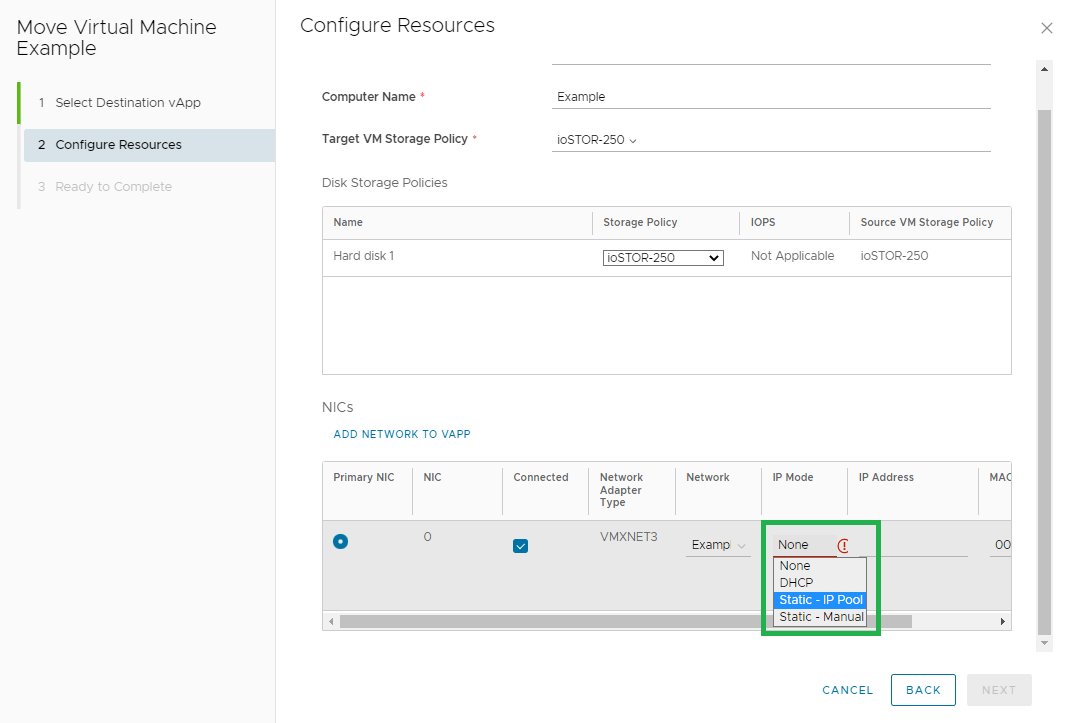This screenshot has width=1071, height=723.
Task: Close the Move Virtual Machine dialog
Action: click(1046, 28)
